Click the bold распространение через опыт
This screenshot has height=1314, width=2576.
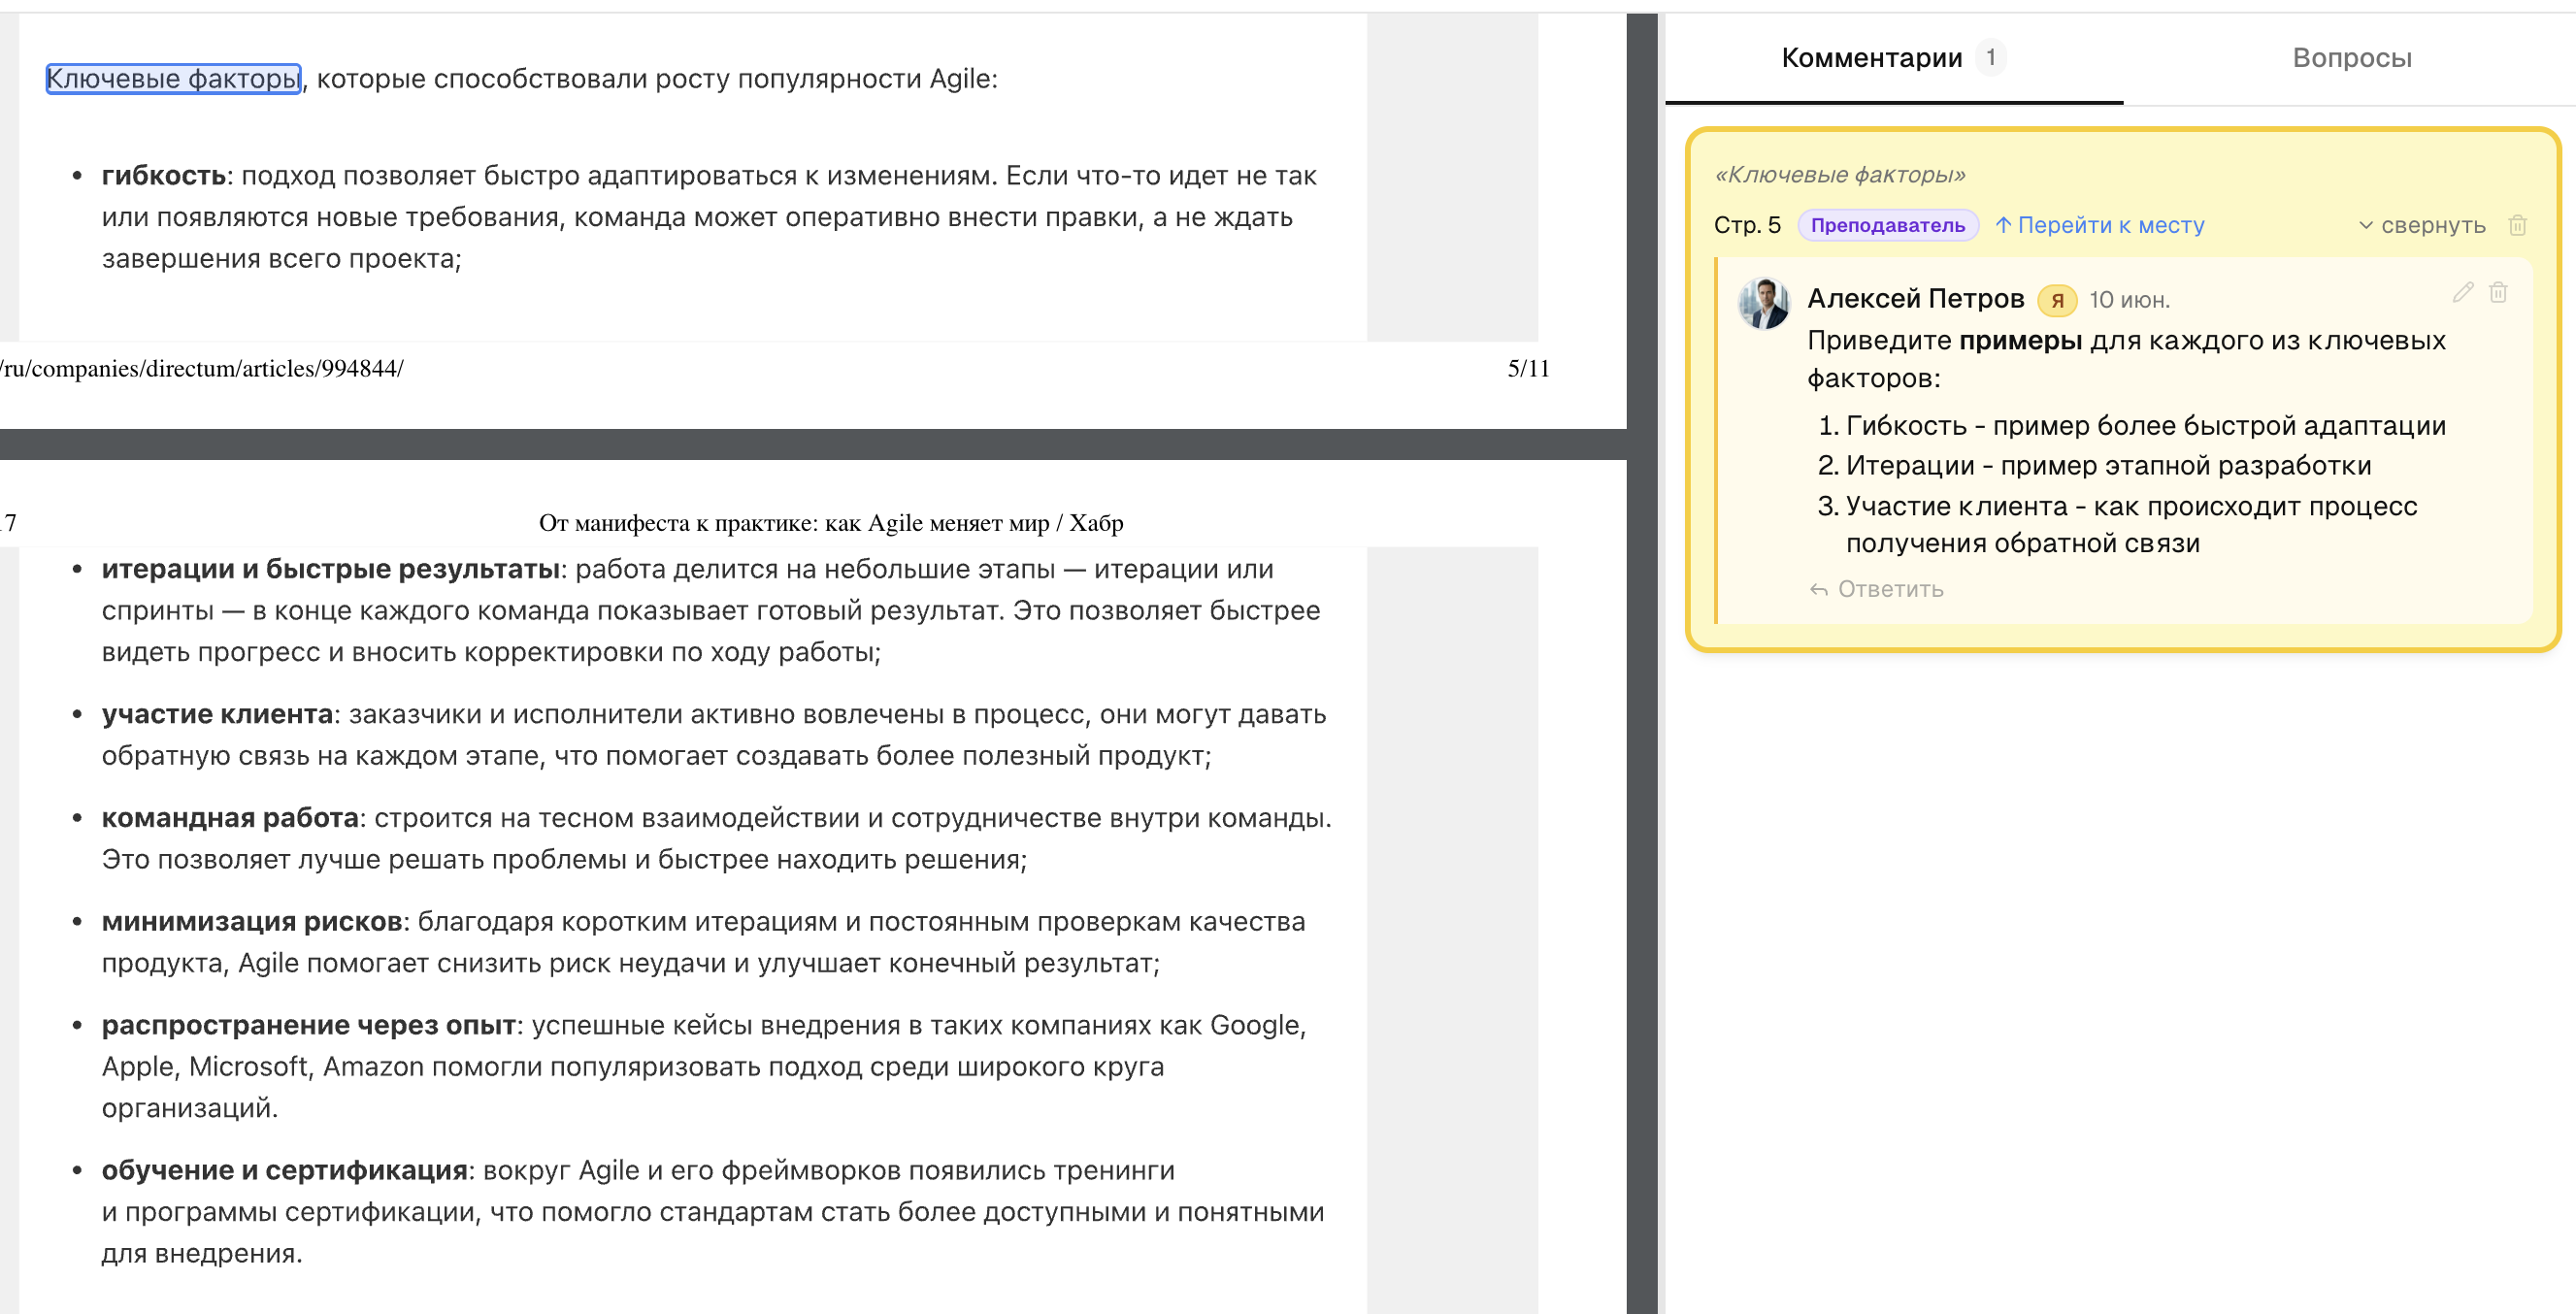pos(308,1025)
